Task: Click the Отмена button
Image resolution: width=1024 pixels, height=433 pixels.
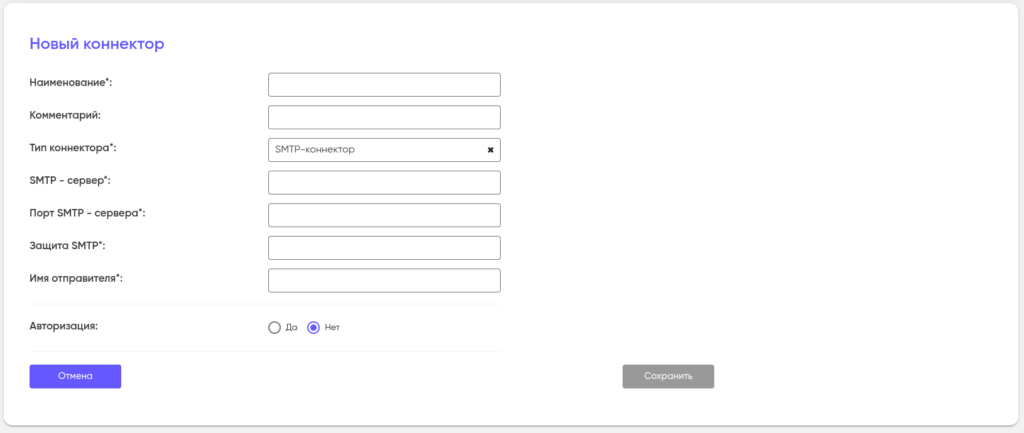Action: coord(75,376)
